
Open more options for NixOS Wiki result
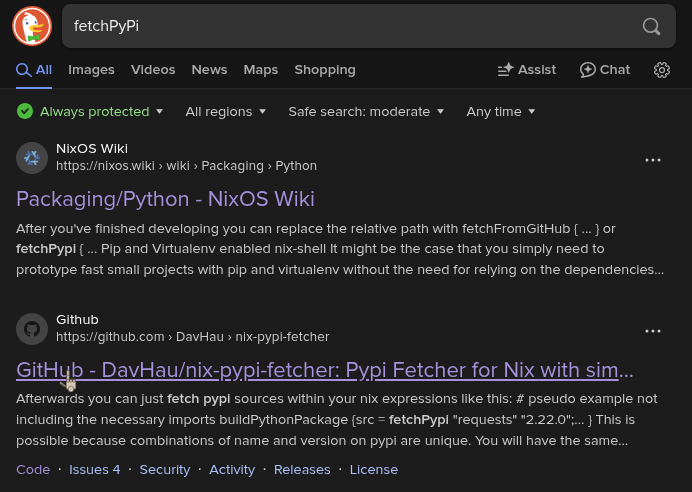pos(653,160)
